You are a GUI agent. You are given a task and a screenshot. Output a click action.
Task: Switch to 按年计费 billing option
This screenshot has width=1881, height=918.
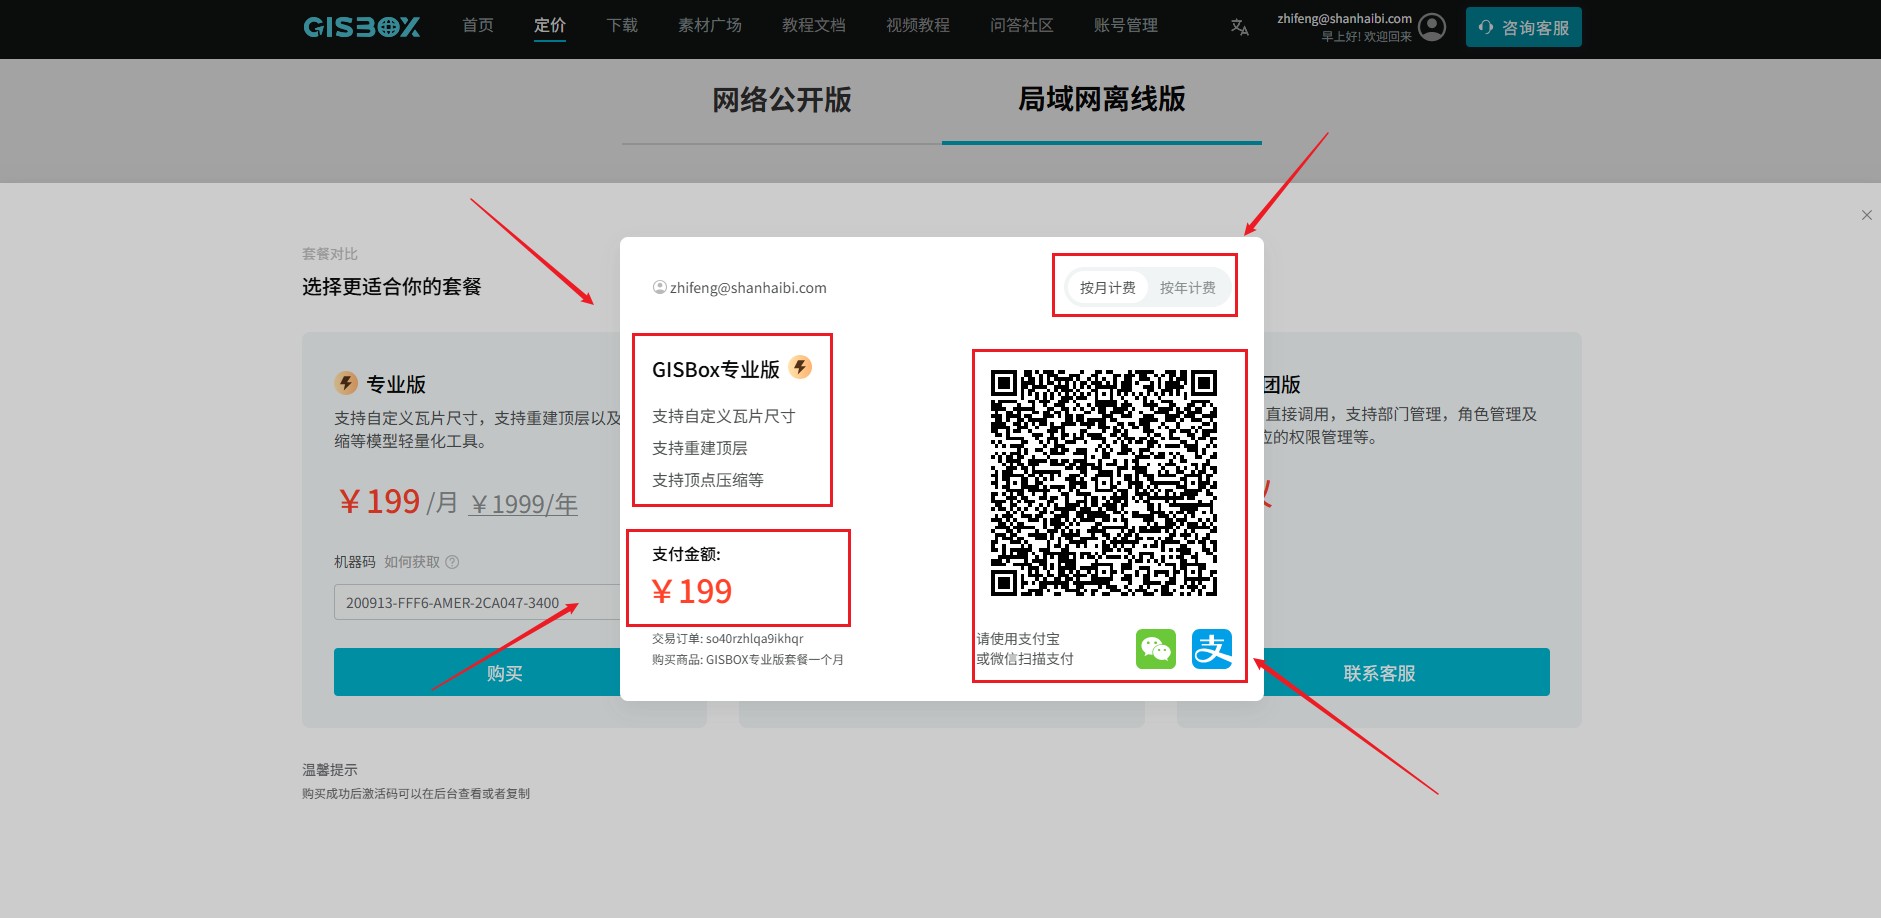1188,288
